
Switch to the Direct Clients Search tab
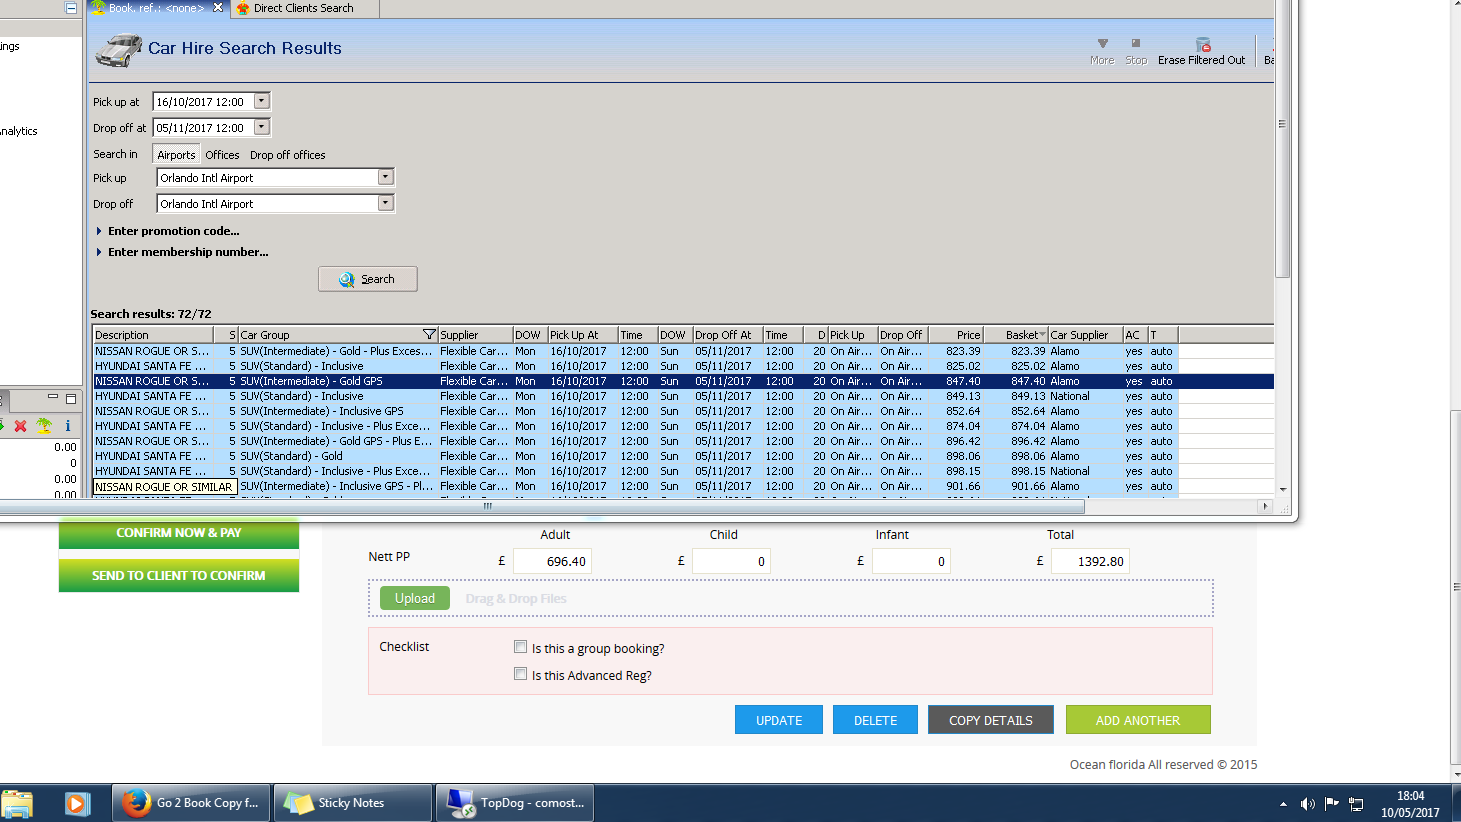303,8
